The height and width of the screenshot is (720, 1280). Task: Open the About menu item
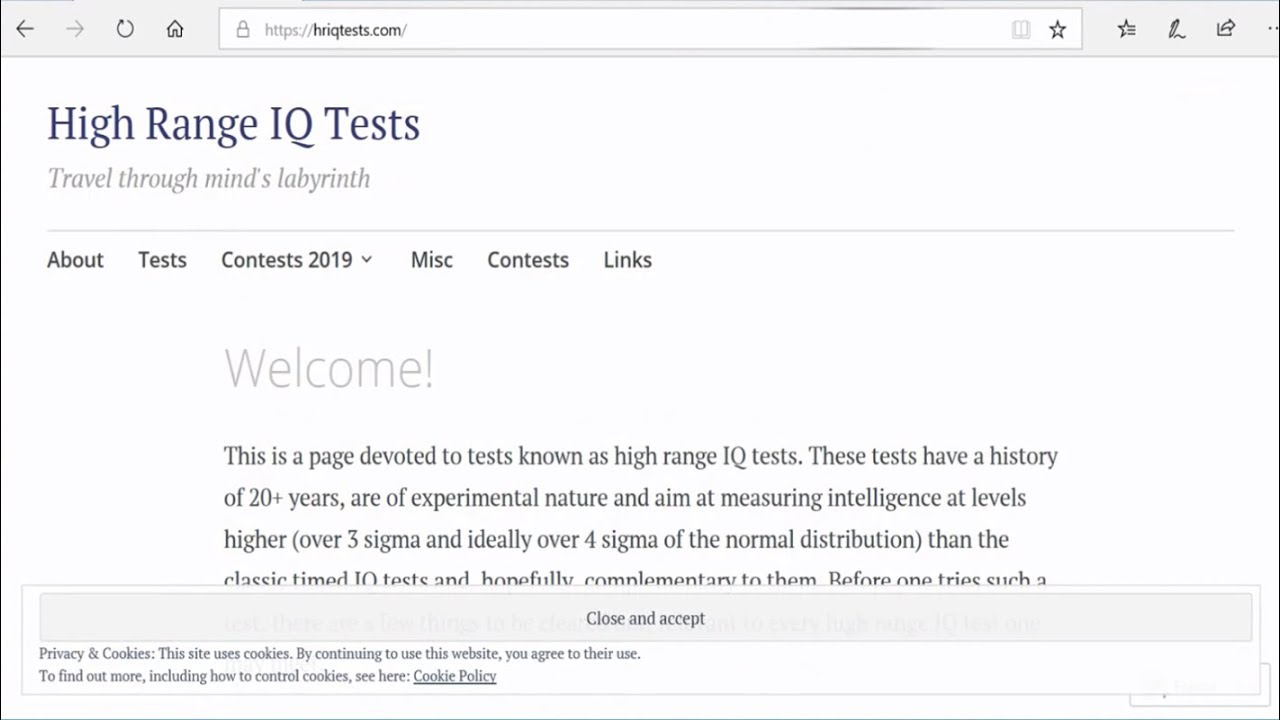coord(75,260)
